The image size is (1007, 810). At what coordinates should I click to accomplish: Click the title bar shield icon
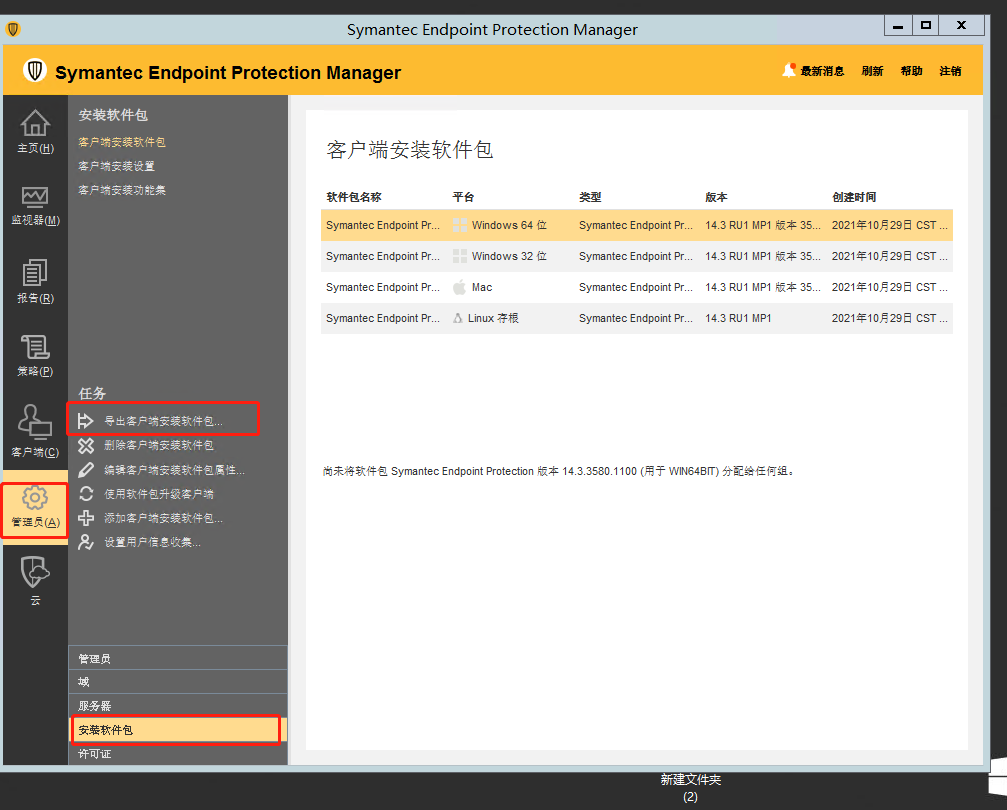[x=13, y=30]
